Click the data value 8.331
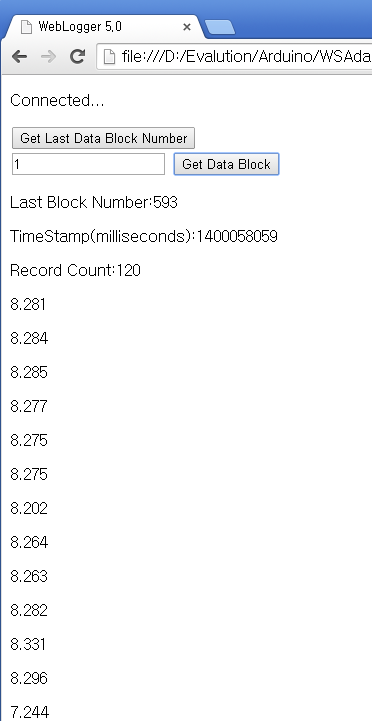372x721 pixels. pos(28,644)
